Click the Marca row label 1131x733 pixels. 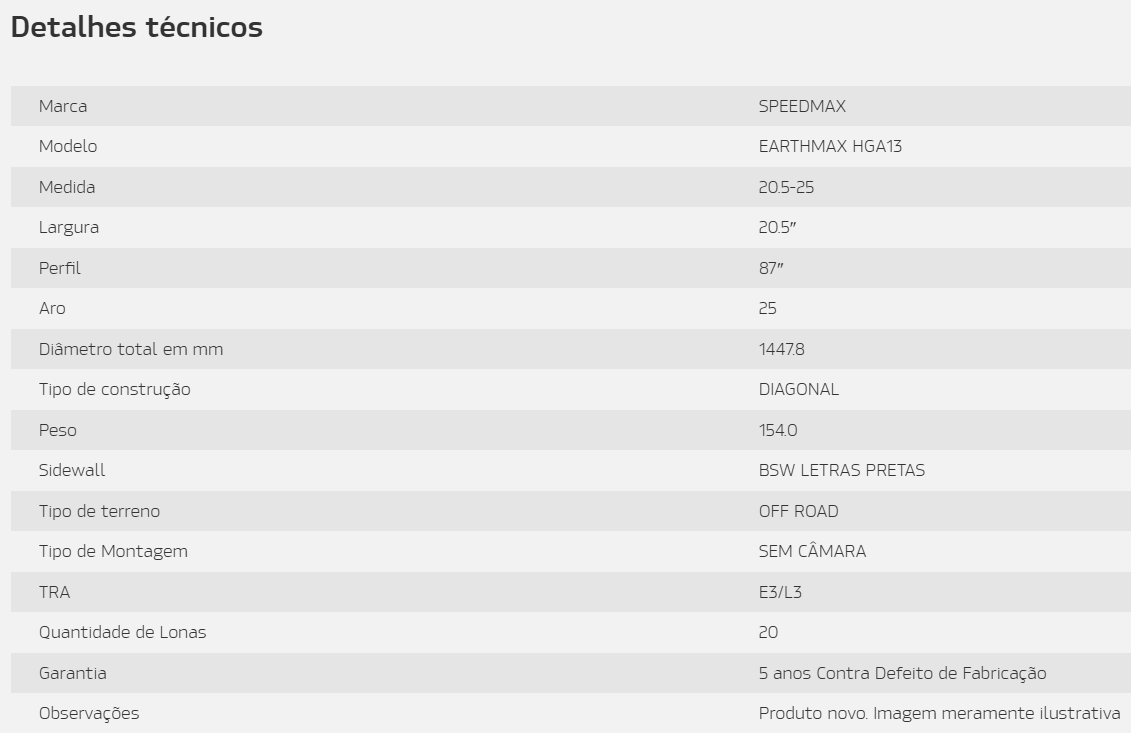click(x=63, y=106)
